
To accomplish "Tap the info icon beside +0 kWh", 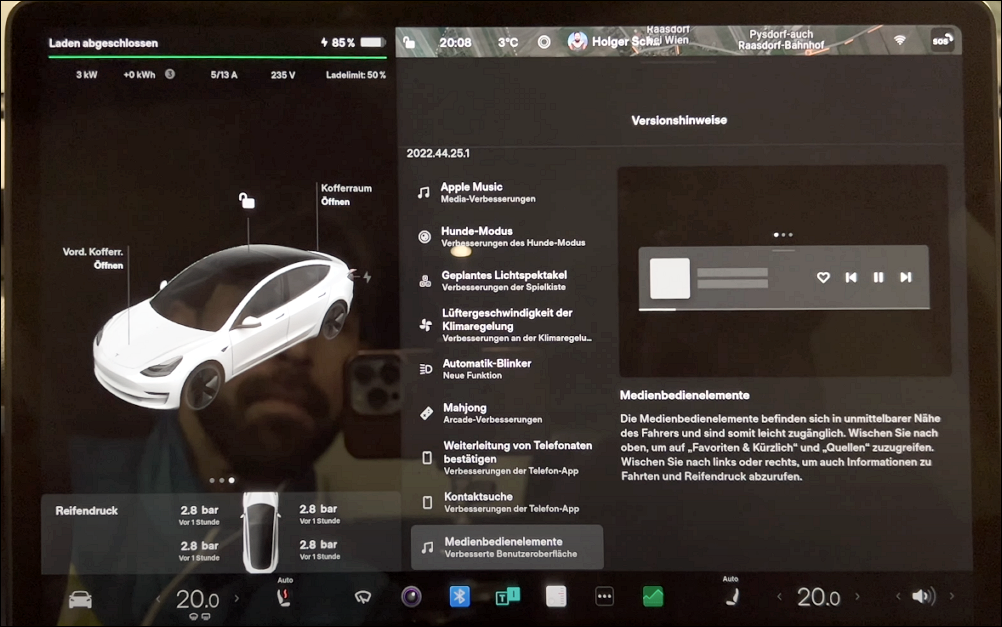I will [x=170, y=74].
